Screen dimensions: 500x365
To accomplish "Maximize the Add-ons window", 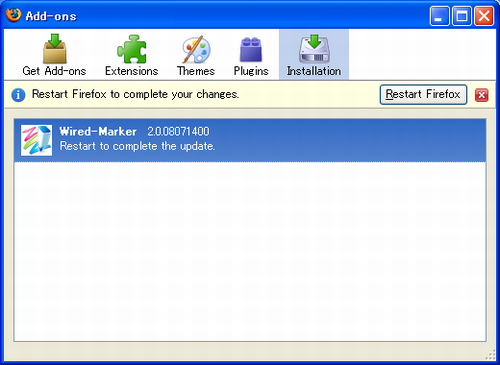I will pyautogui.click(x=462, y=16).
